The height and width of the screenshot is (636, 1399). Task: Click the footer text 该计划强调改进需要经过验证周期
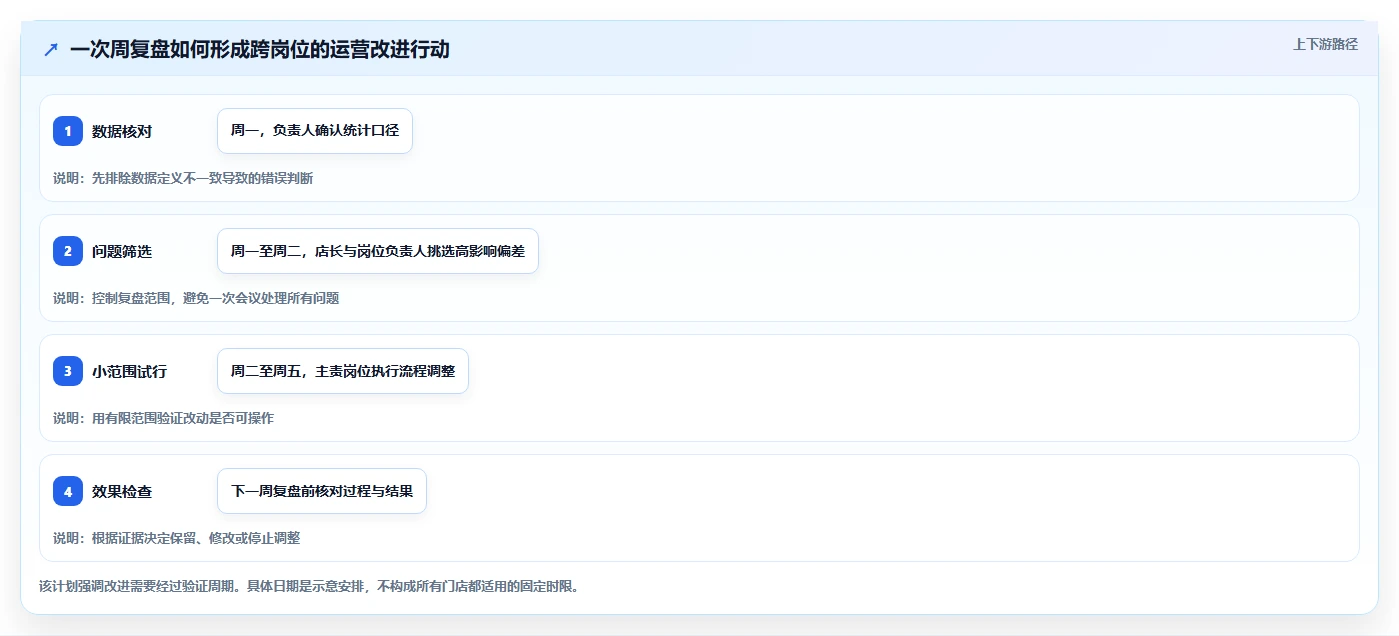point(139,586)
